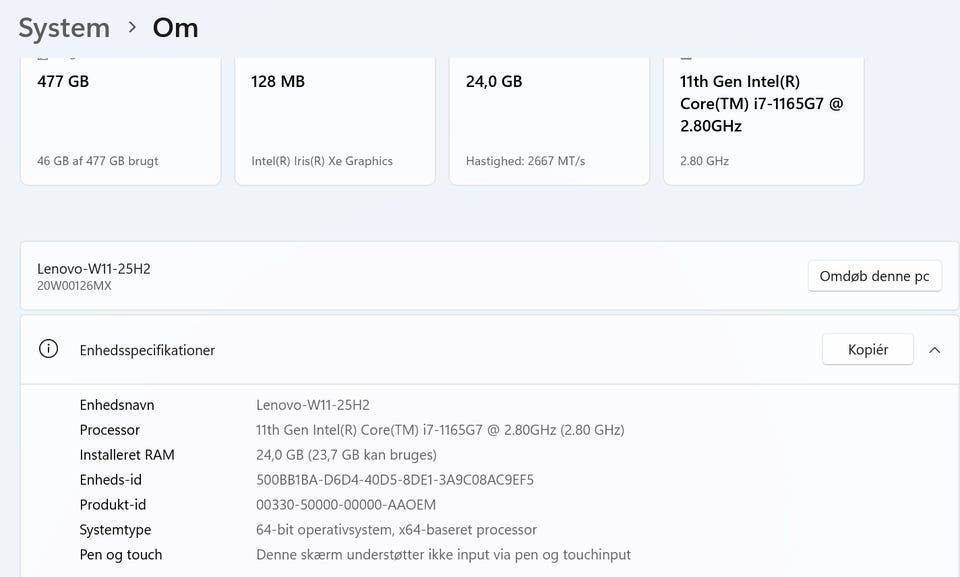Select the Enhedsspecifikationer header row

490,350
